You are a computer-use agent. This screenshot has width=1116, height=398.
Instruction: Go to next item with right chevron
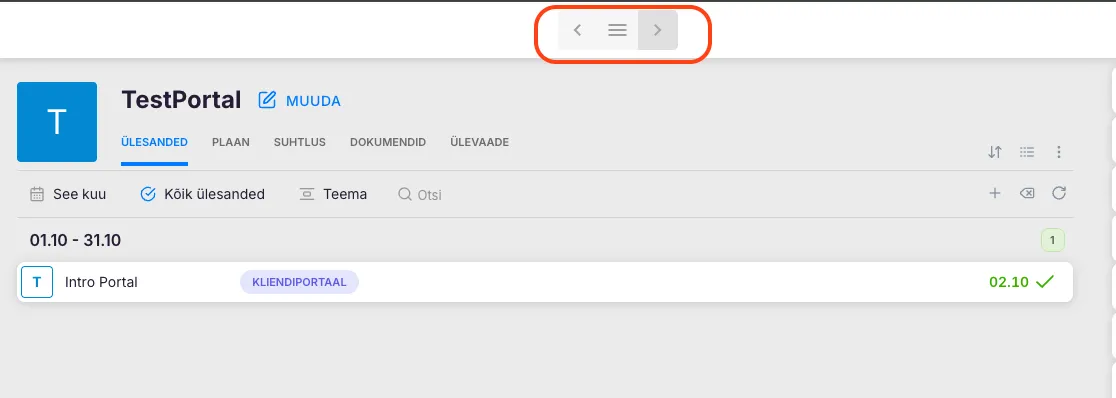click(x=658, y=30)
